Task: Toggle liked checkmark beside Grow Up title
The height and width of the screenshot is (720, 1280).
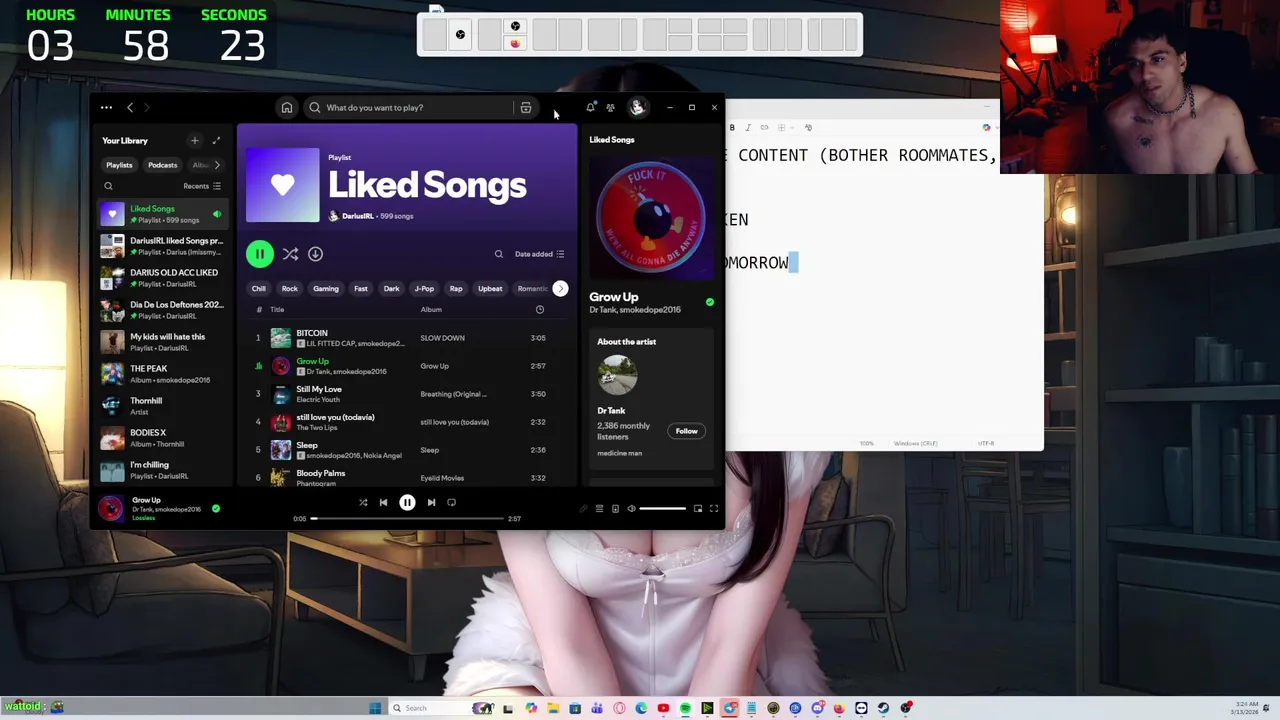Action: point(710,302)
